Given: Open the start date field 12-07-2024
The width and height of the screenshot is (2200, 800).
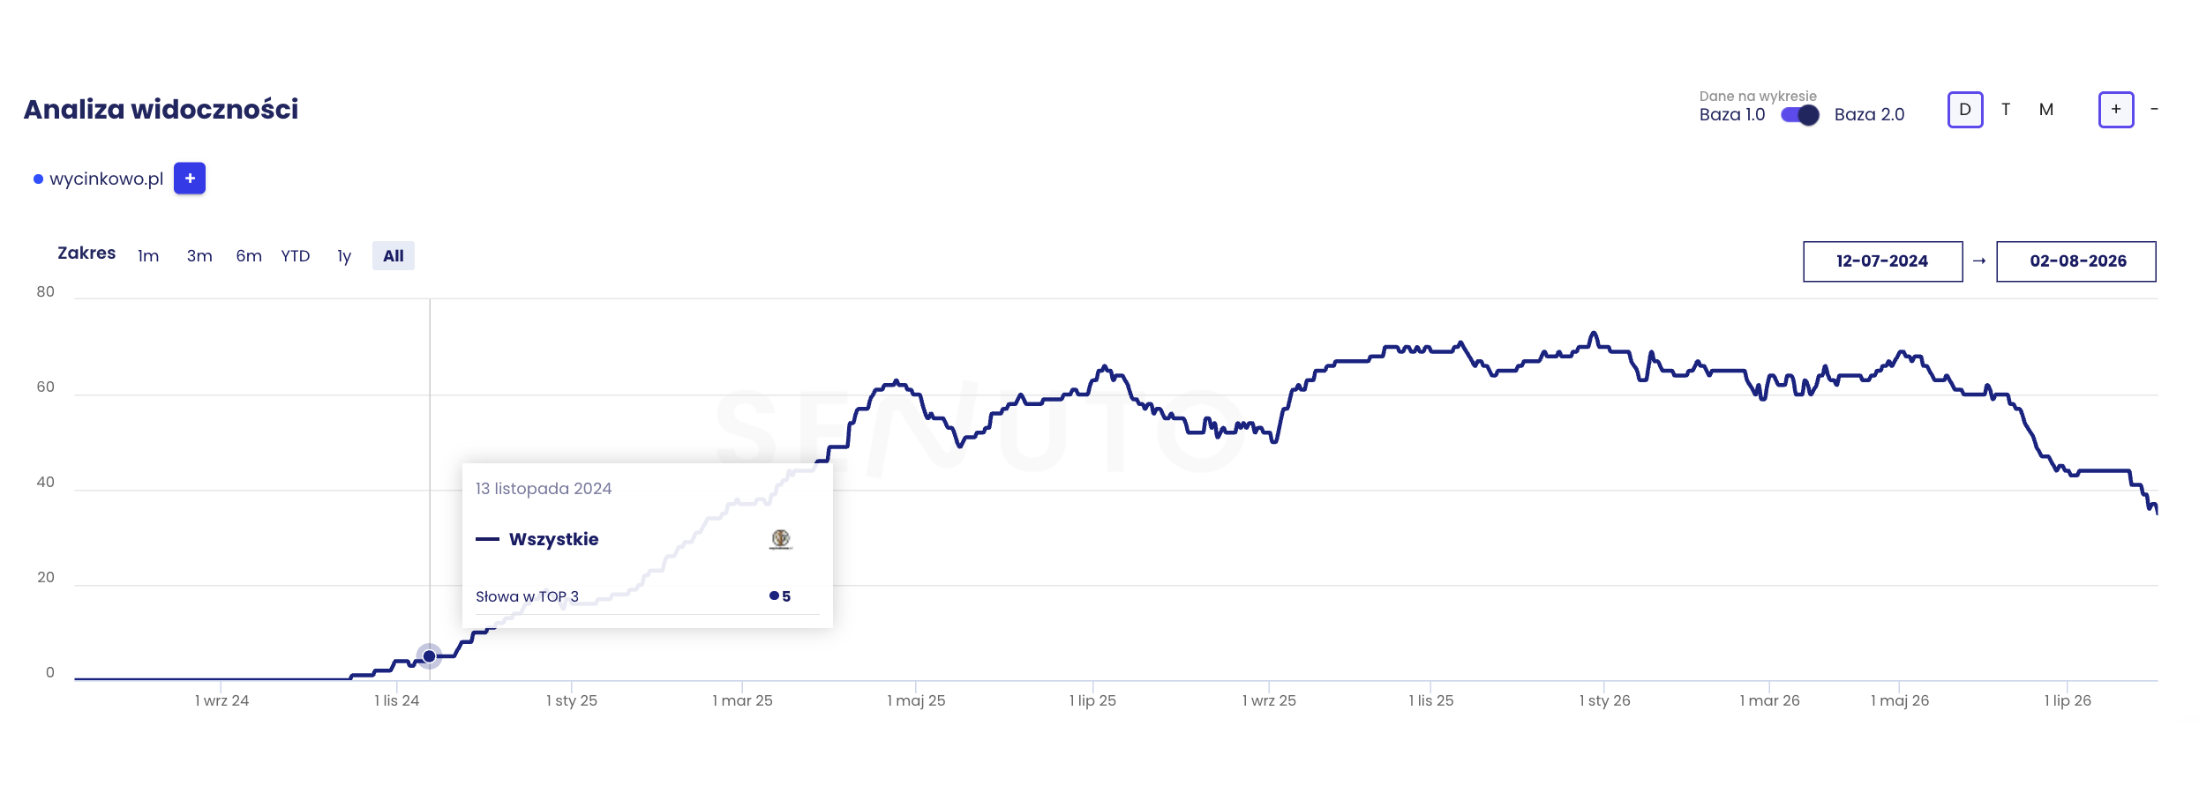Looking at the screenshot, I should [x=1882, y=261].
